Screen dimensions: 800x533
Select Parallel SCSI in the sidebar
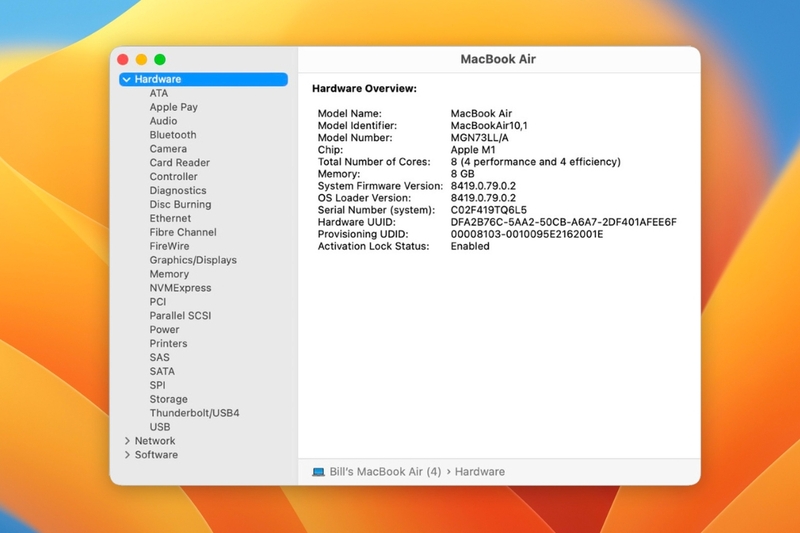180,316
